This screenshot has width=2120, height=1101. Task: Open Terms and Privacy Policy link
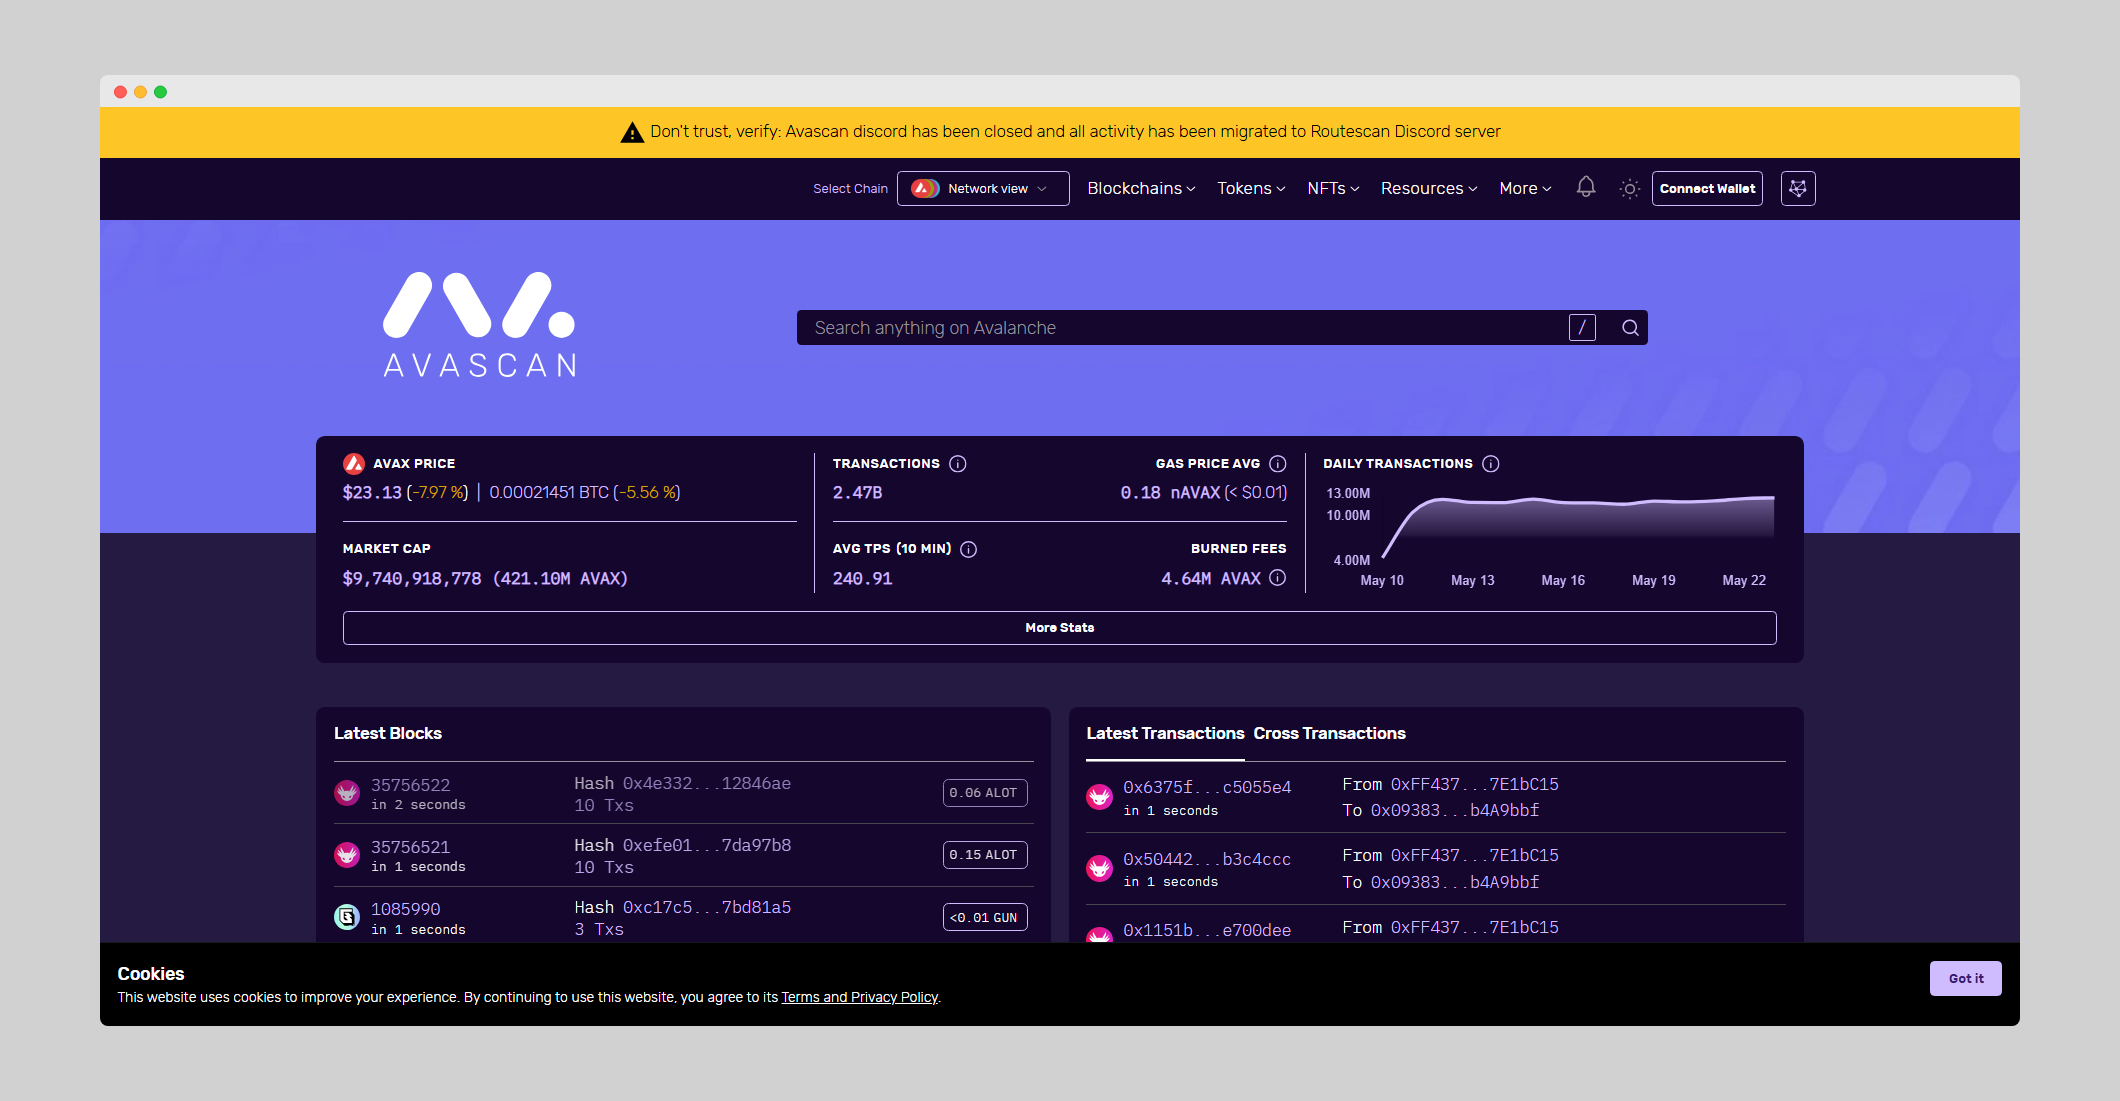coord(860,997)
